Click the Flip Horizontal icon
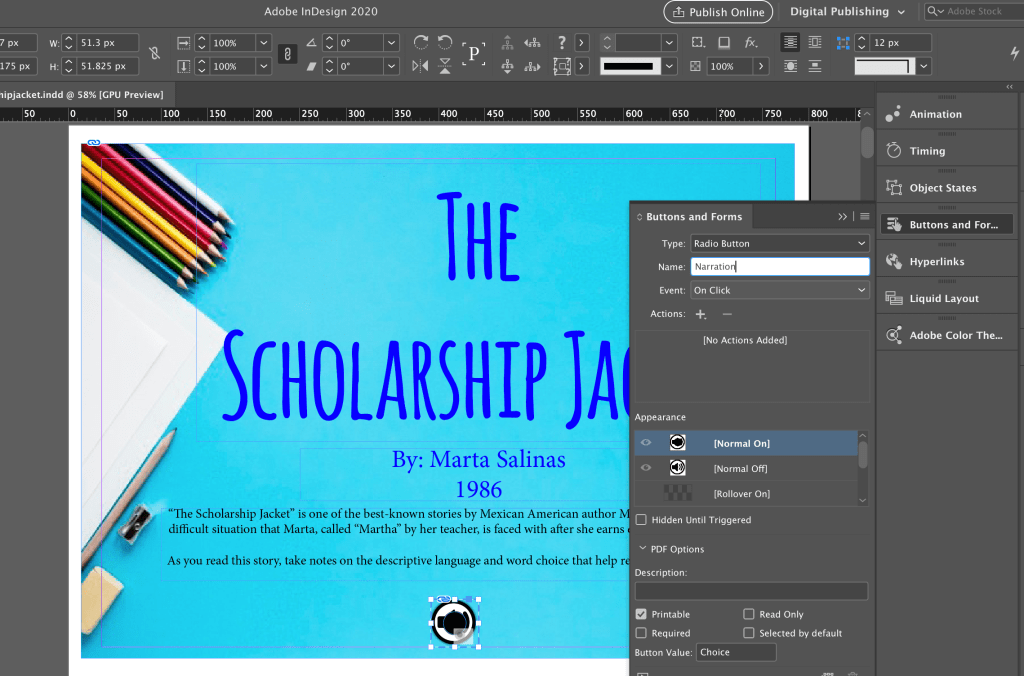1024x676 pixels. 421,66
